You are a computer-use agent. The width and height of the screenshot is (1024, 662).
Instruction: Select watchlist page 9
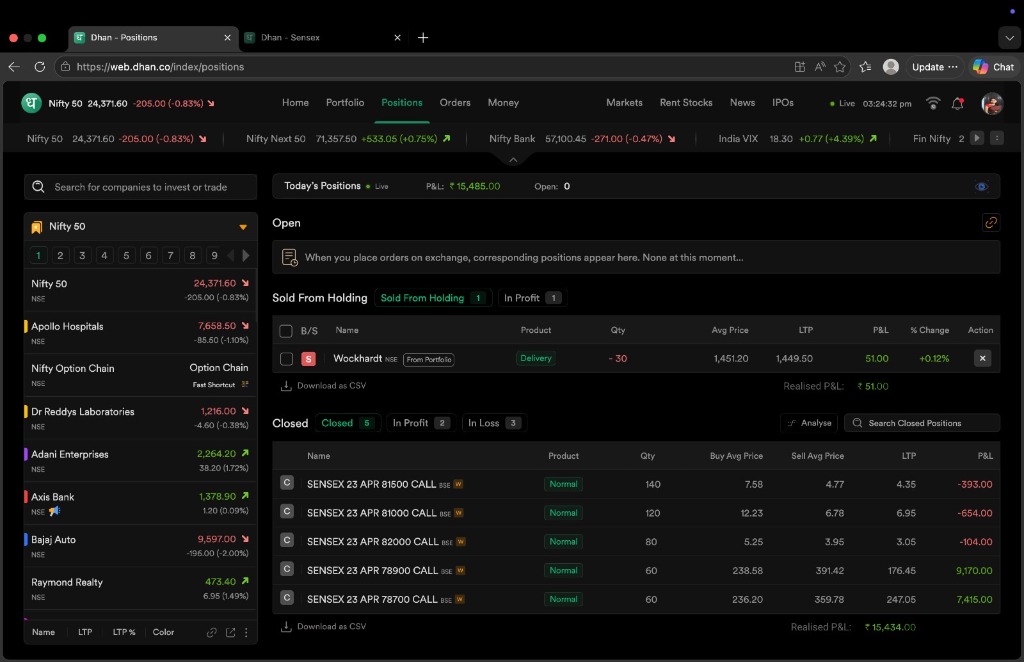(214, 255)
